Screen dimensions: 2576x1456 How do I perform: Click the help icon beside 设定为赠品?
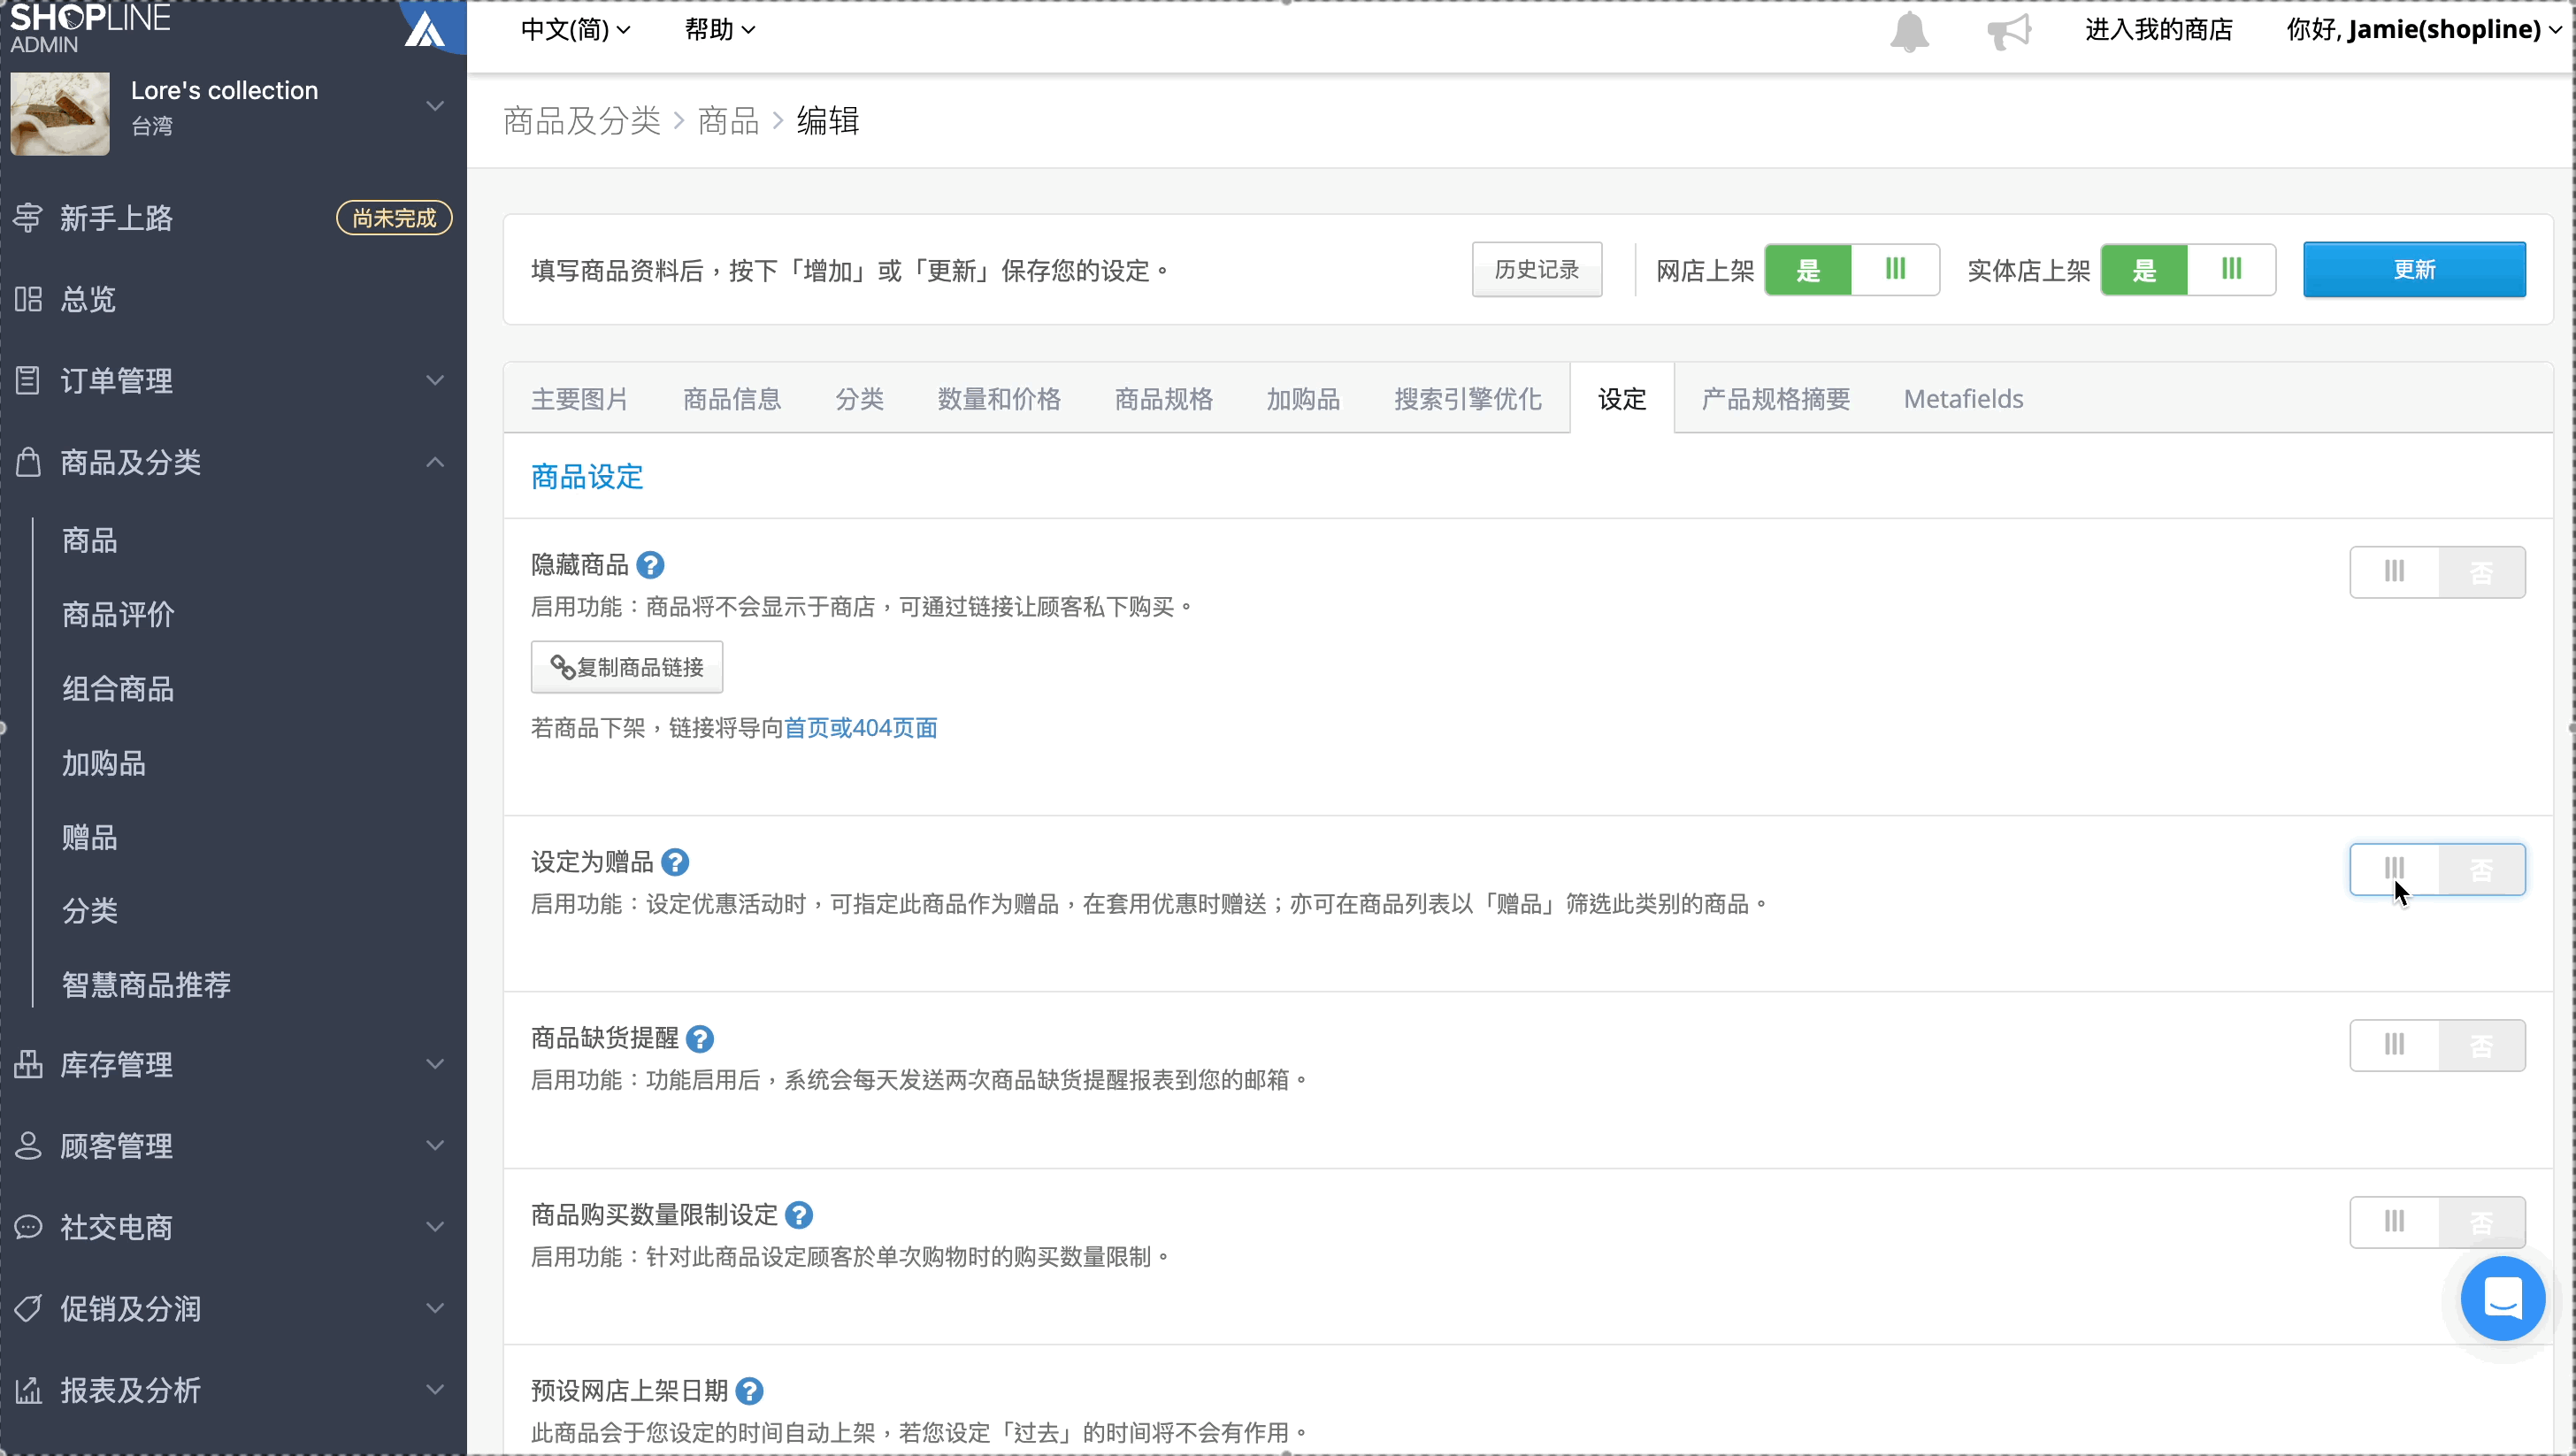coord(675,862)
